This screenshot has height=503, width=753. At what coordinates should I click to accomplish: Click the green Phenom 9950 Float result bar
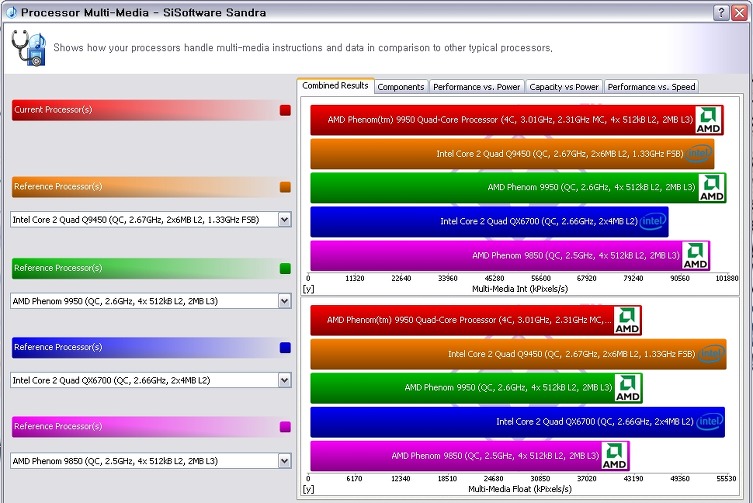tap(476, 388)
